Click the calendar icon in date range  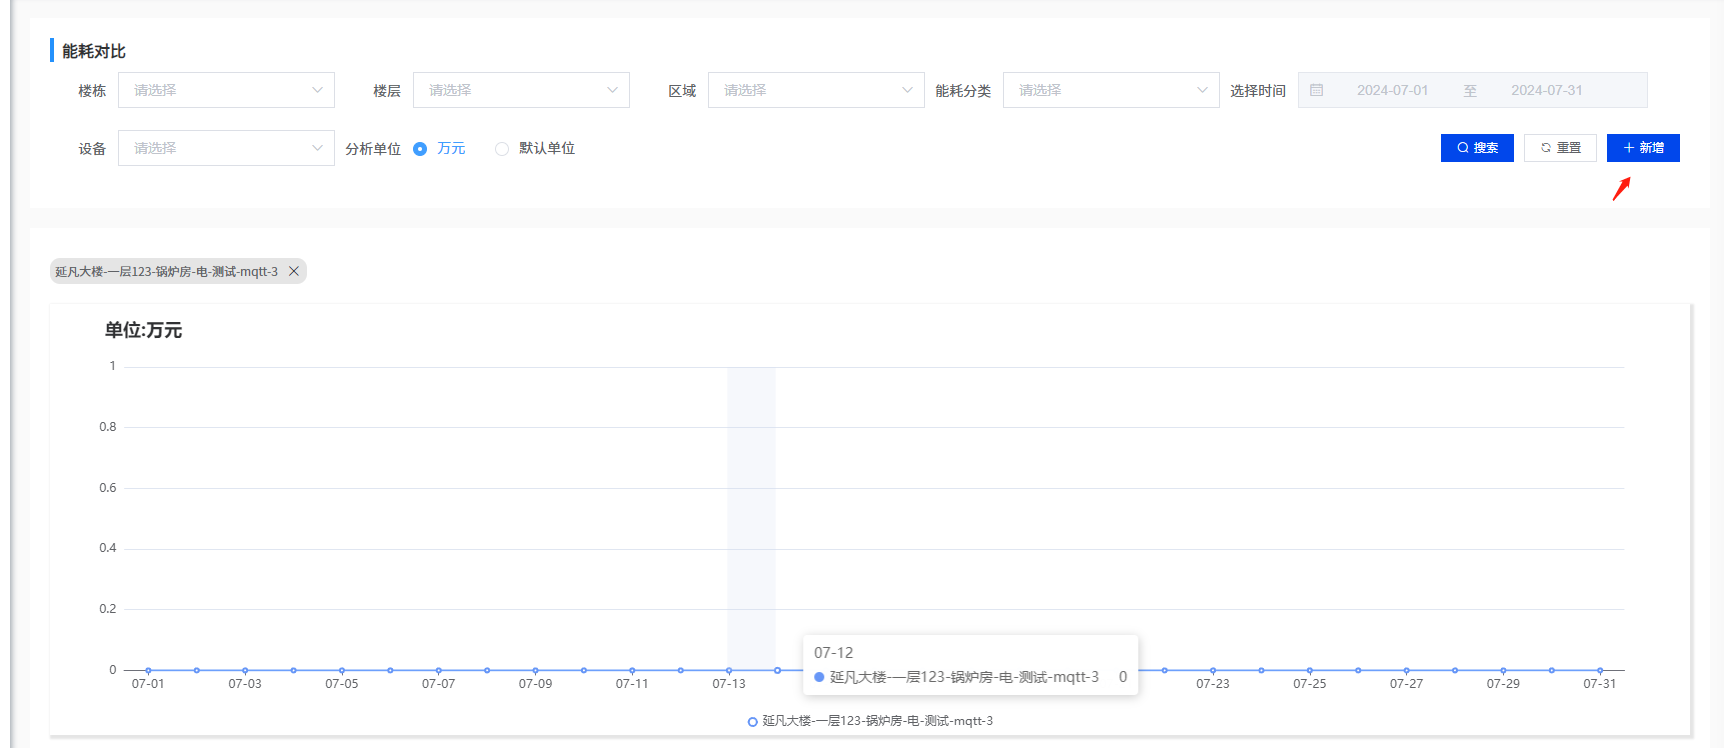[1316, 90]
